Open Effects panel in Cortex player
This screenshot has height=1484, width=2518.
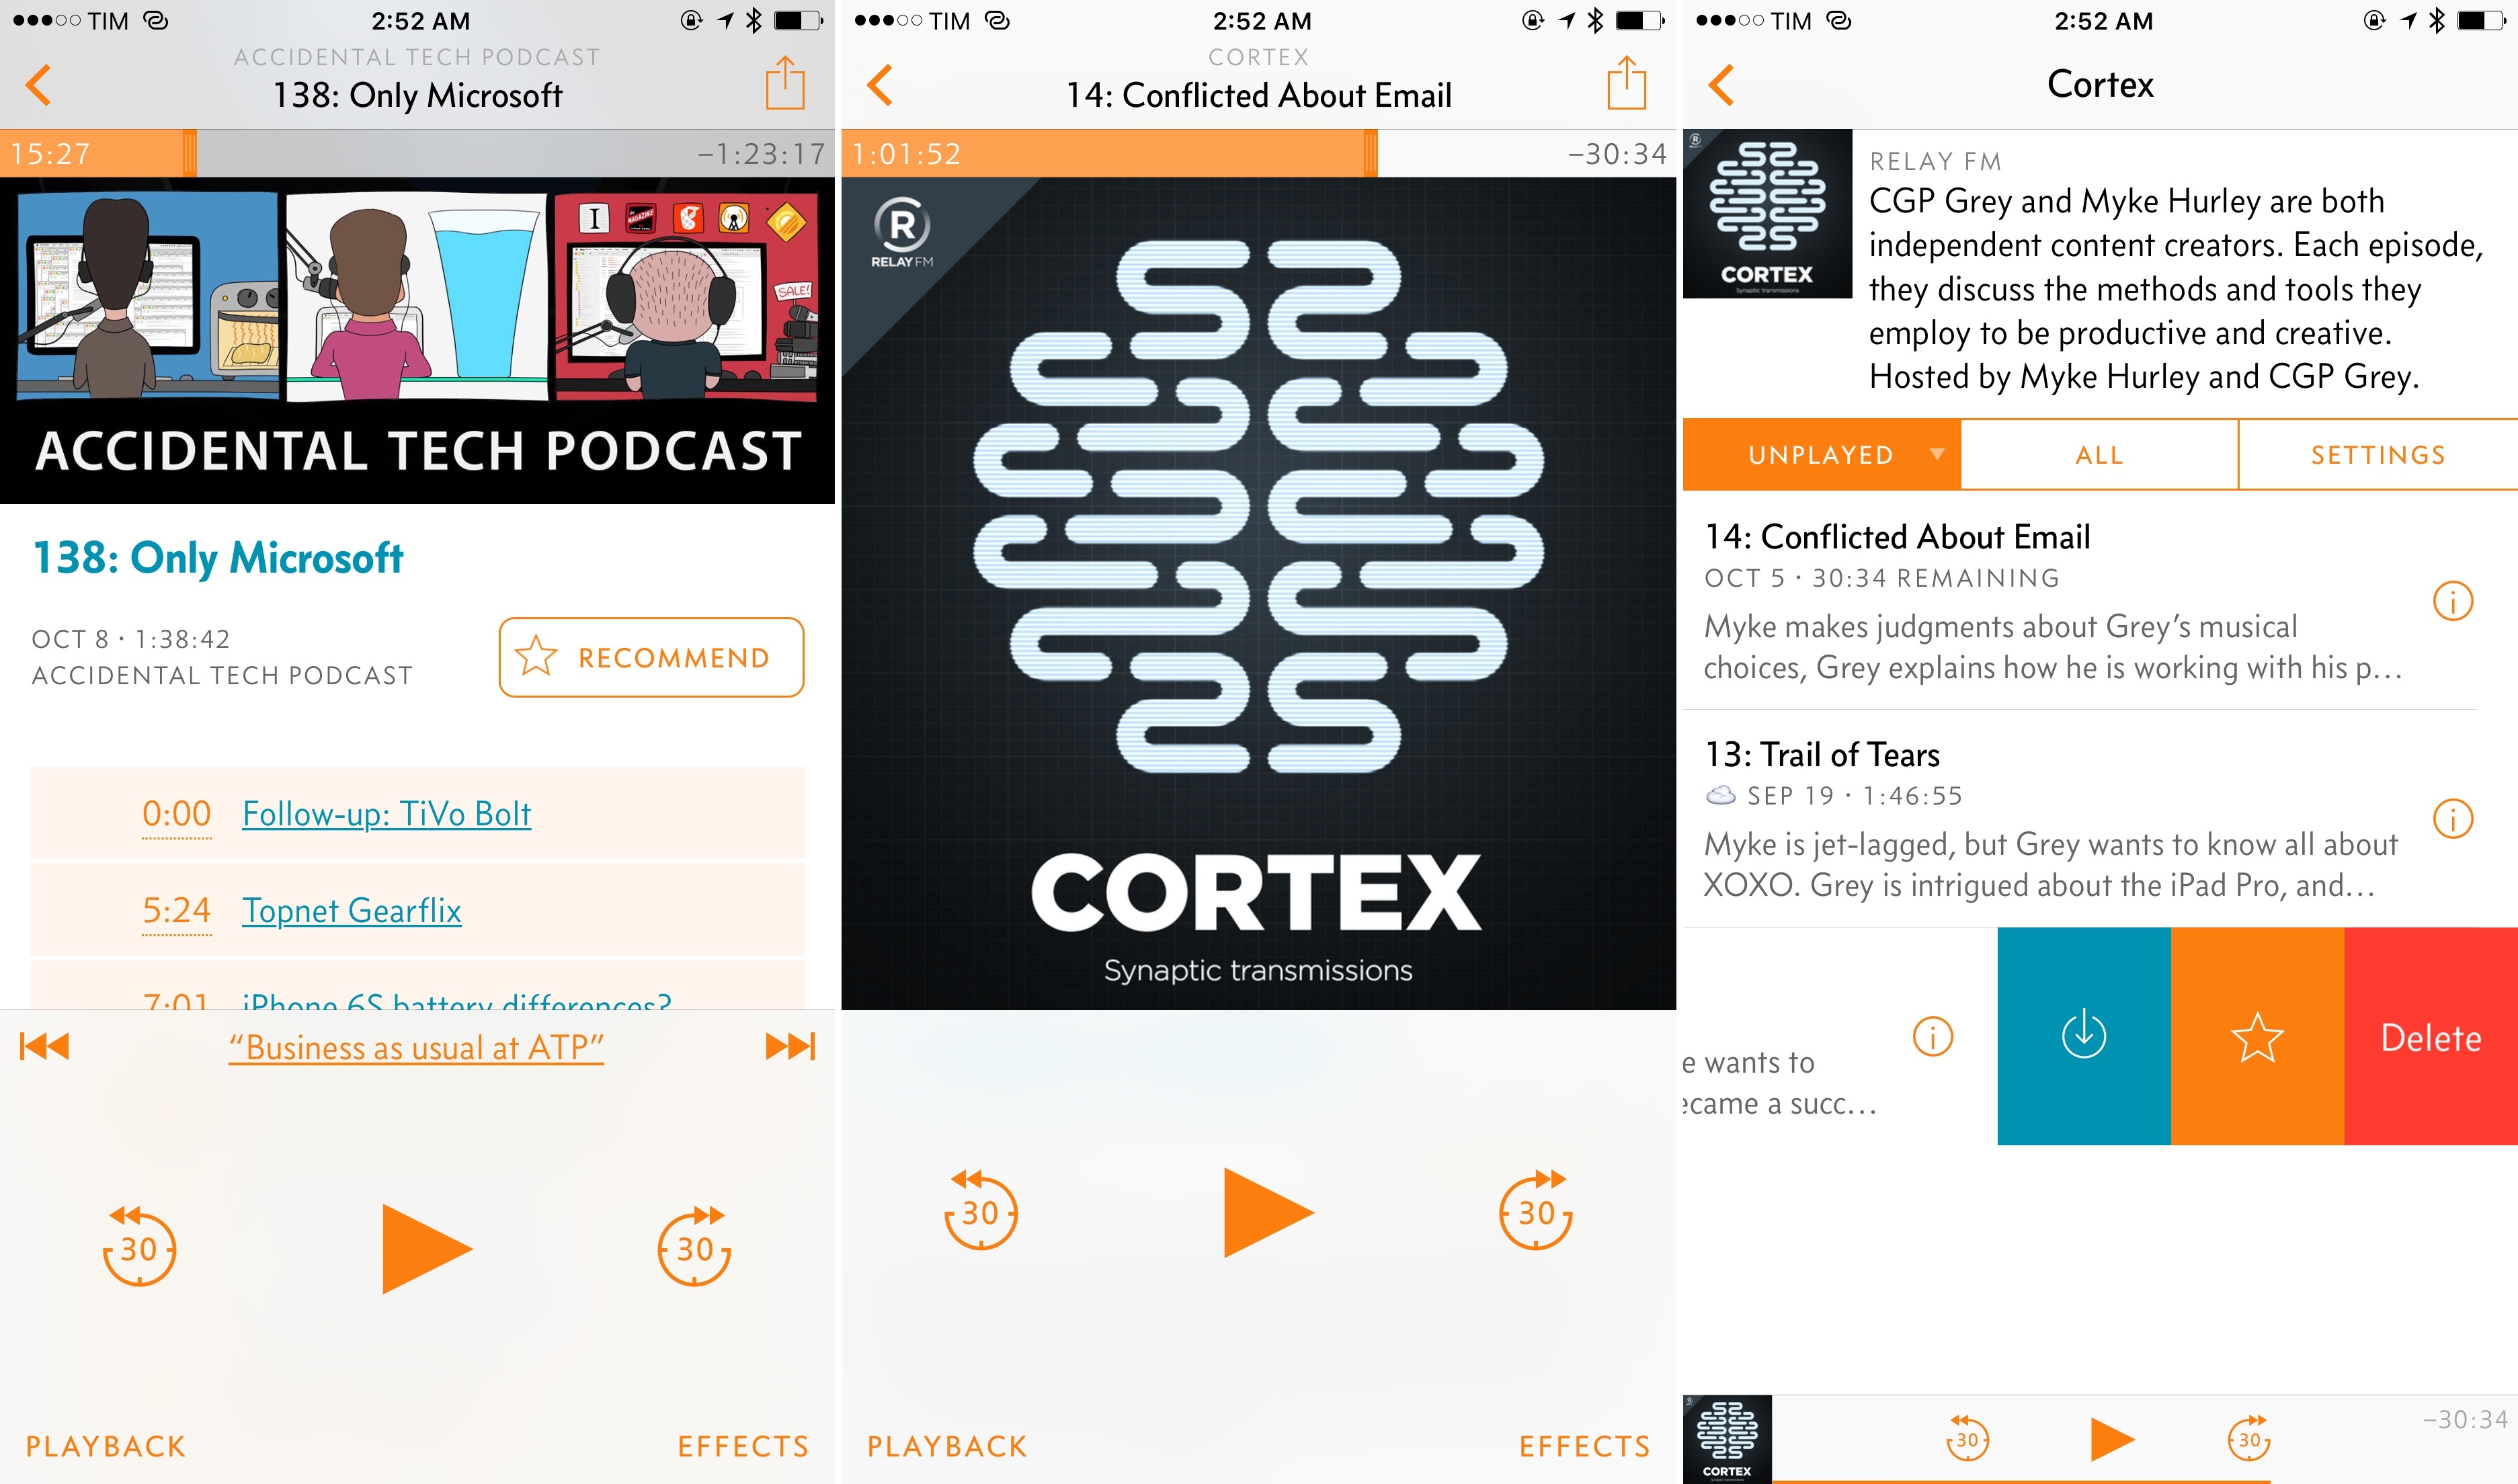coord(1584,1446)
